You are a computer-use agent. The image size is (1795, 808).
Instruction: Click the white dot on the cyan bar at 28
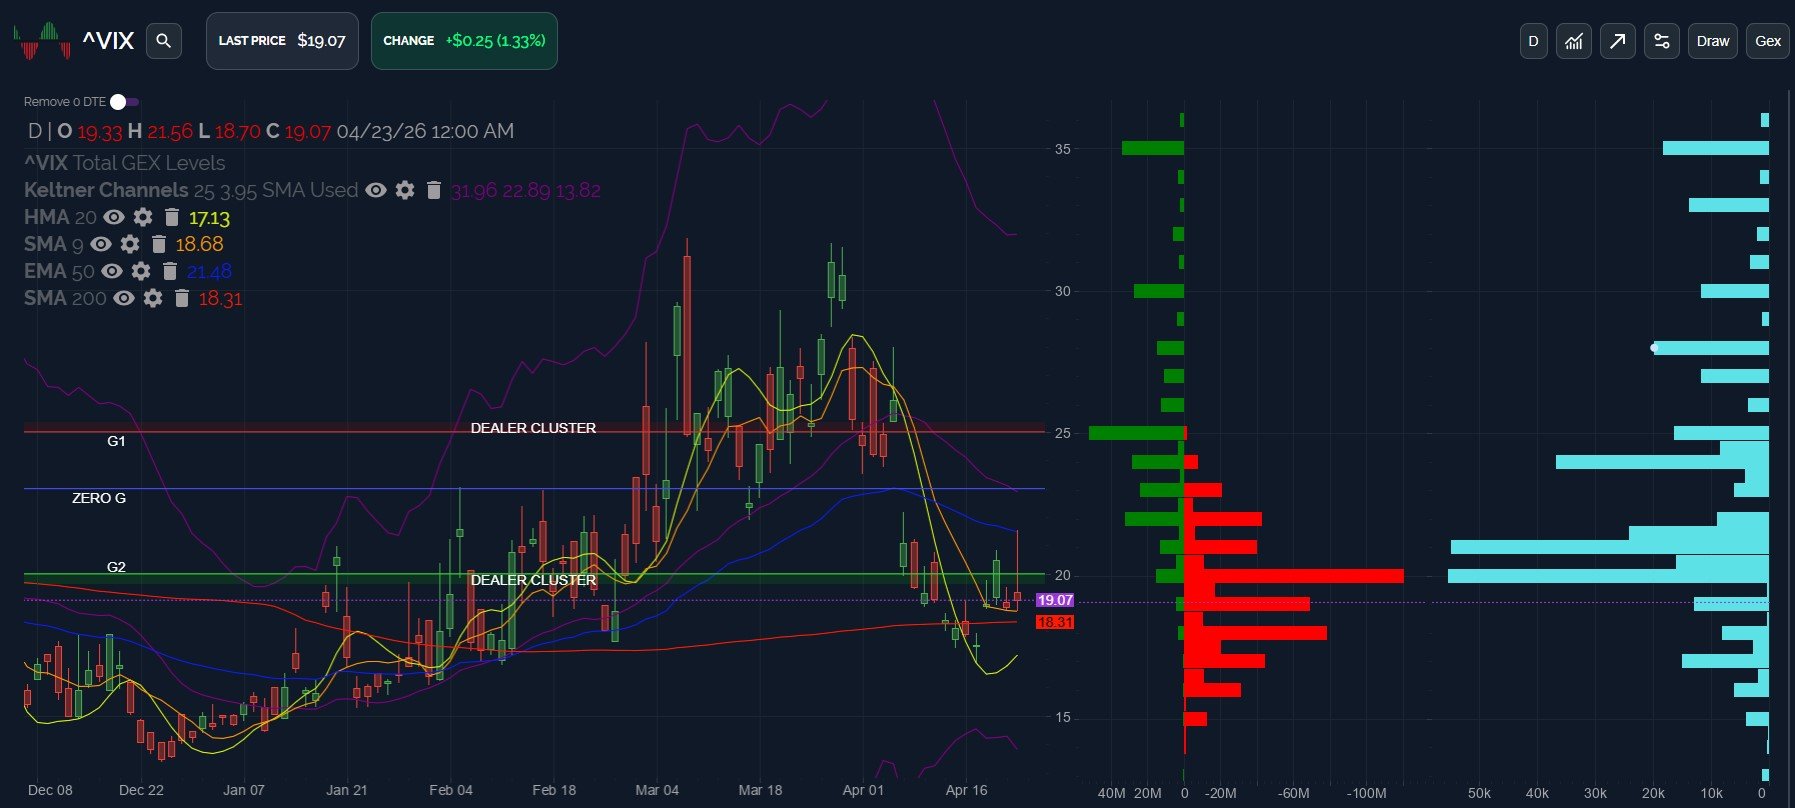click(x=1653, y=348)
